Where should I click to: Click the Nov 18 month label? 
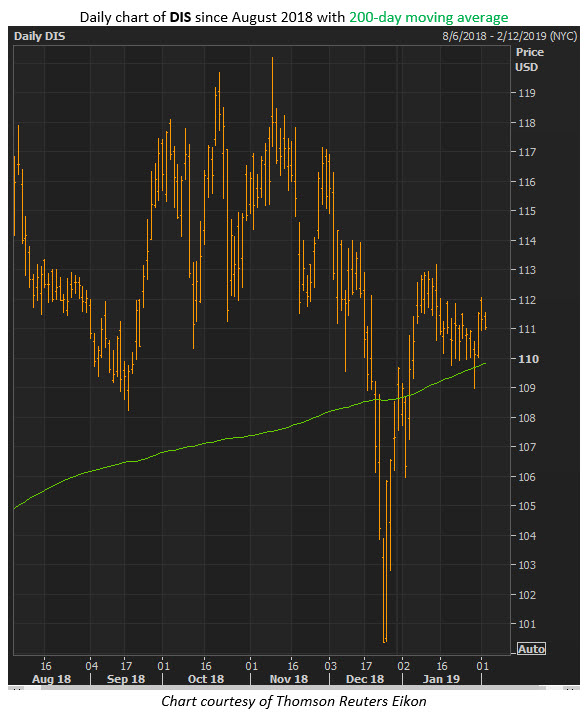coord(289,679)
